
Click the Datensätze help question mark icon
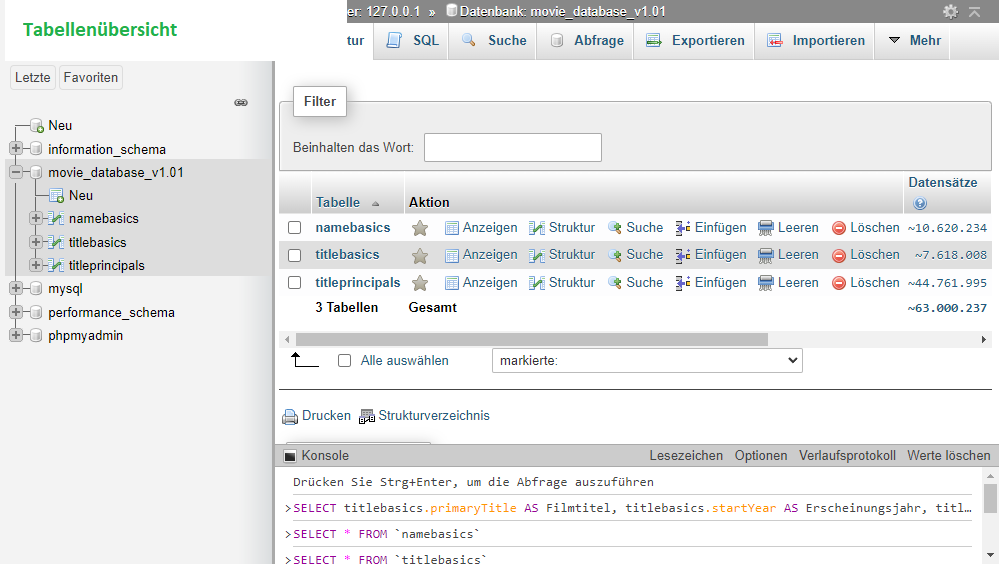click(x=920, y=203)
